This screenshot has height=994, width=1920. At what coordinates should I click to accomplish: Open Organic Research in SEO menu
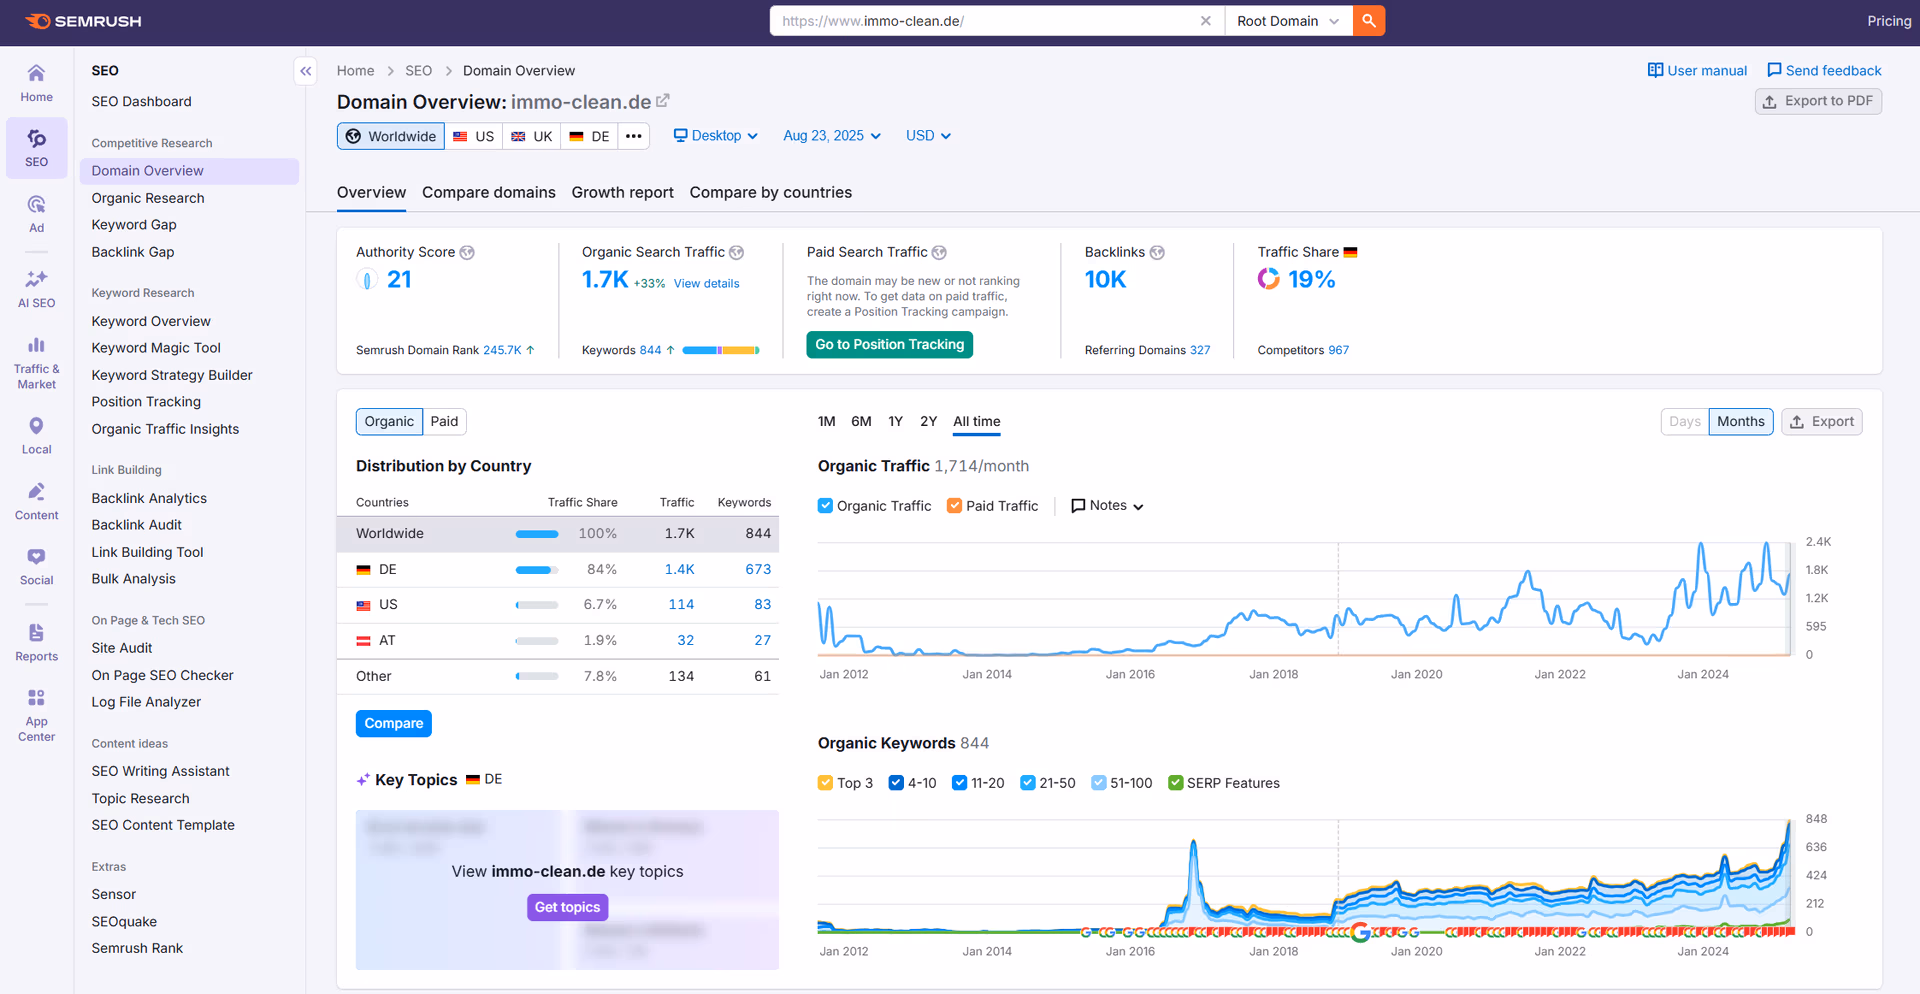point(148,198)
